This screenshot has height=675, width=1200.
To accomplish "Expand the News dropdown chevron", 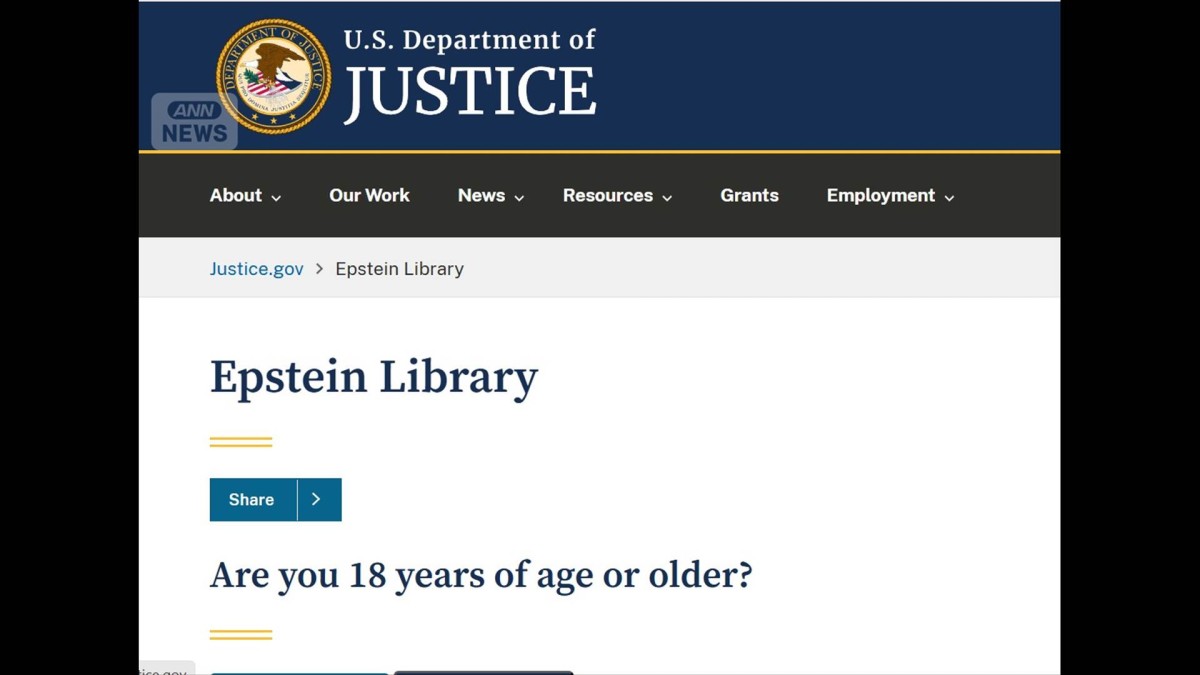I will (519, 198).
